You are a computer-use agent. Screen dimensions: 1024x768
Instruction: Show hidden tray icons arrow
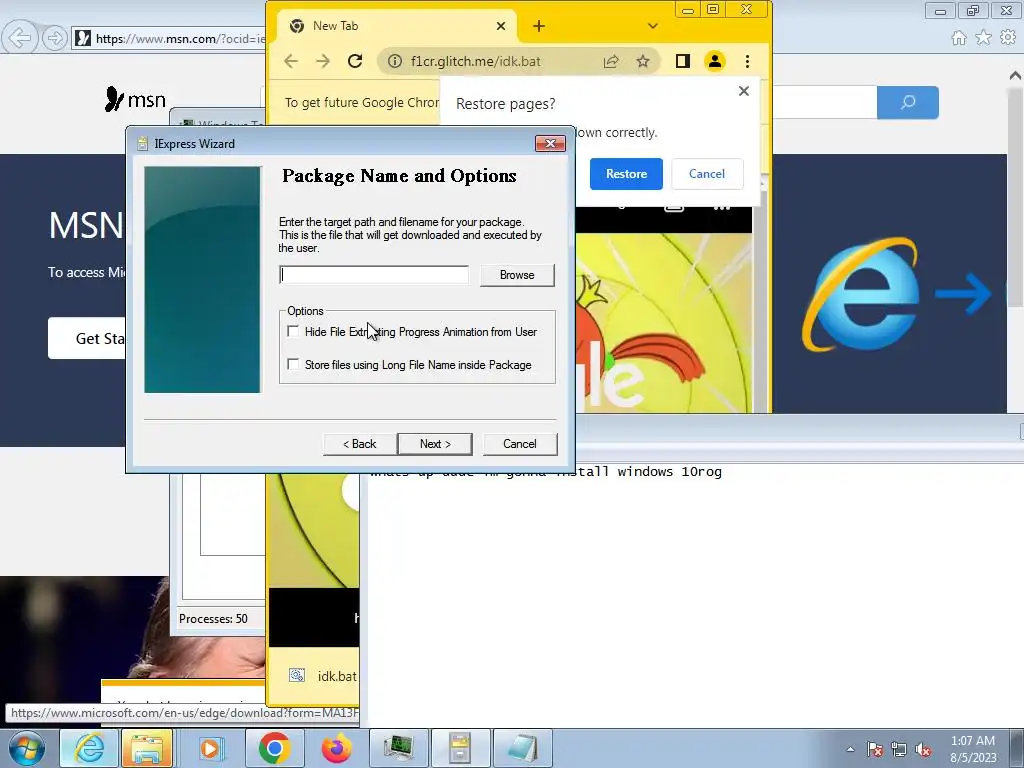tap(850, 749)
